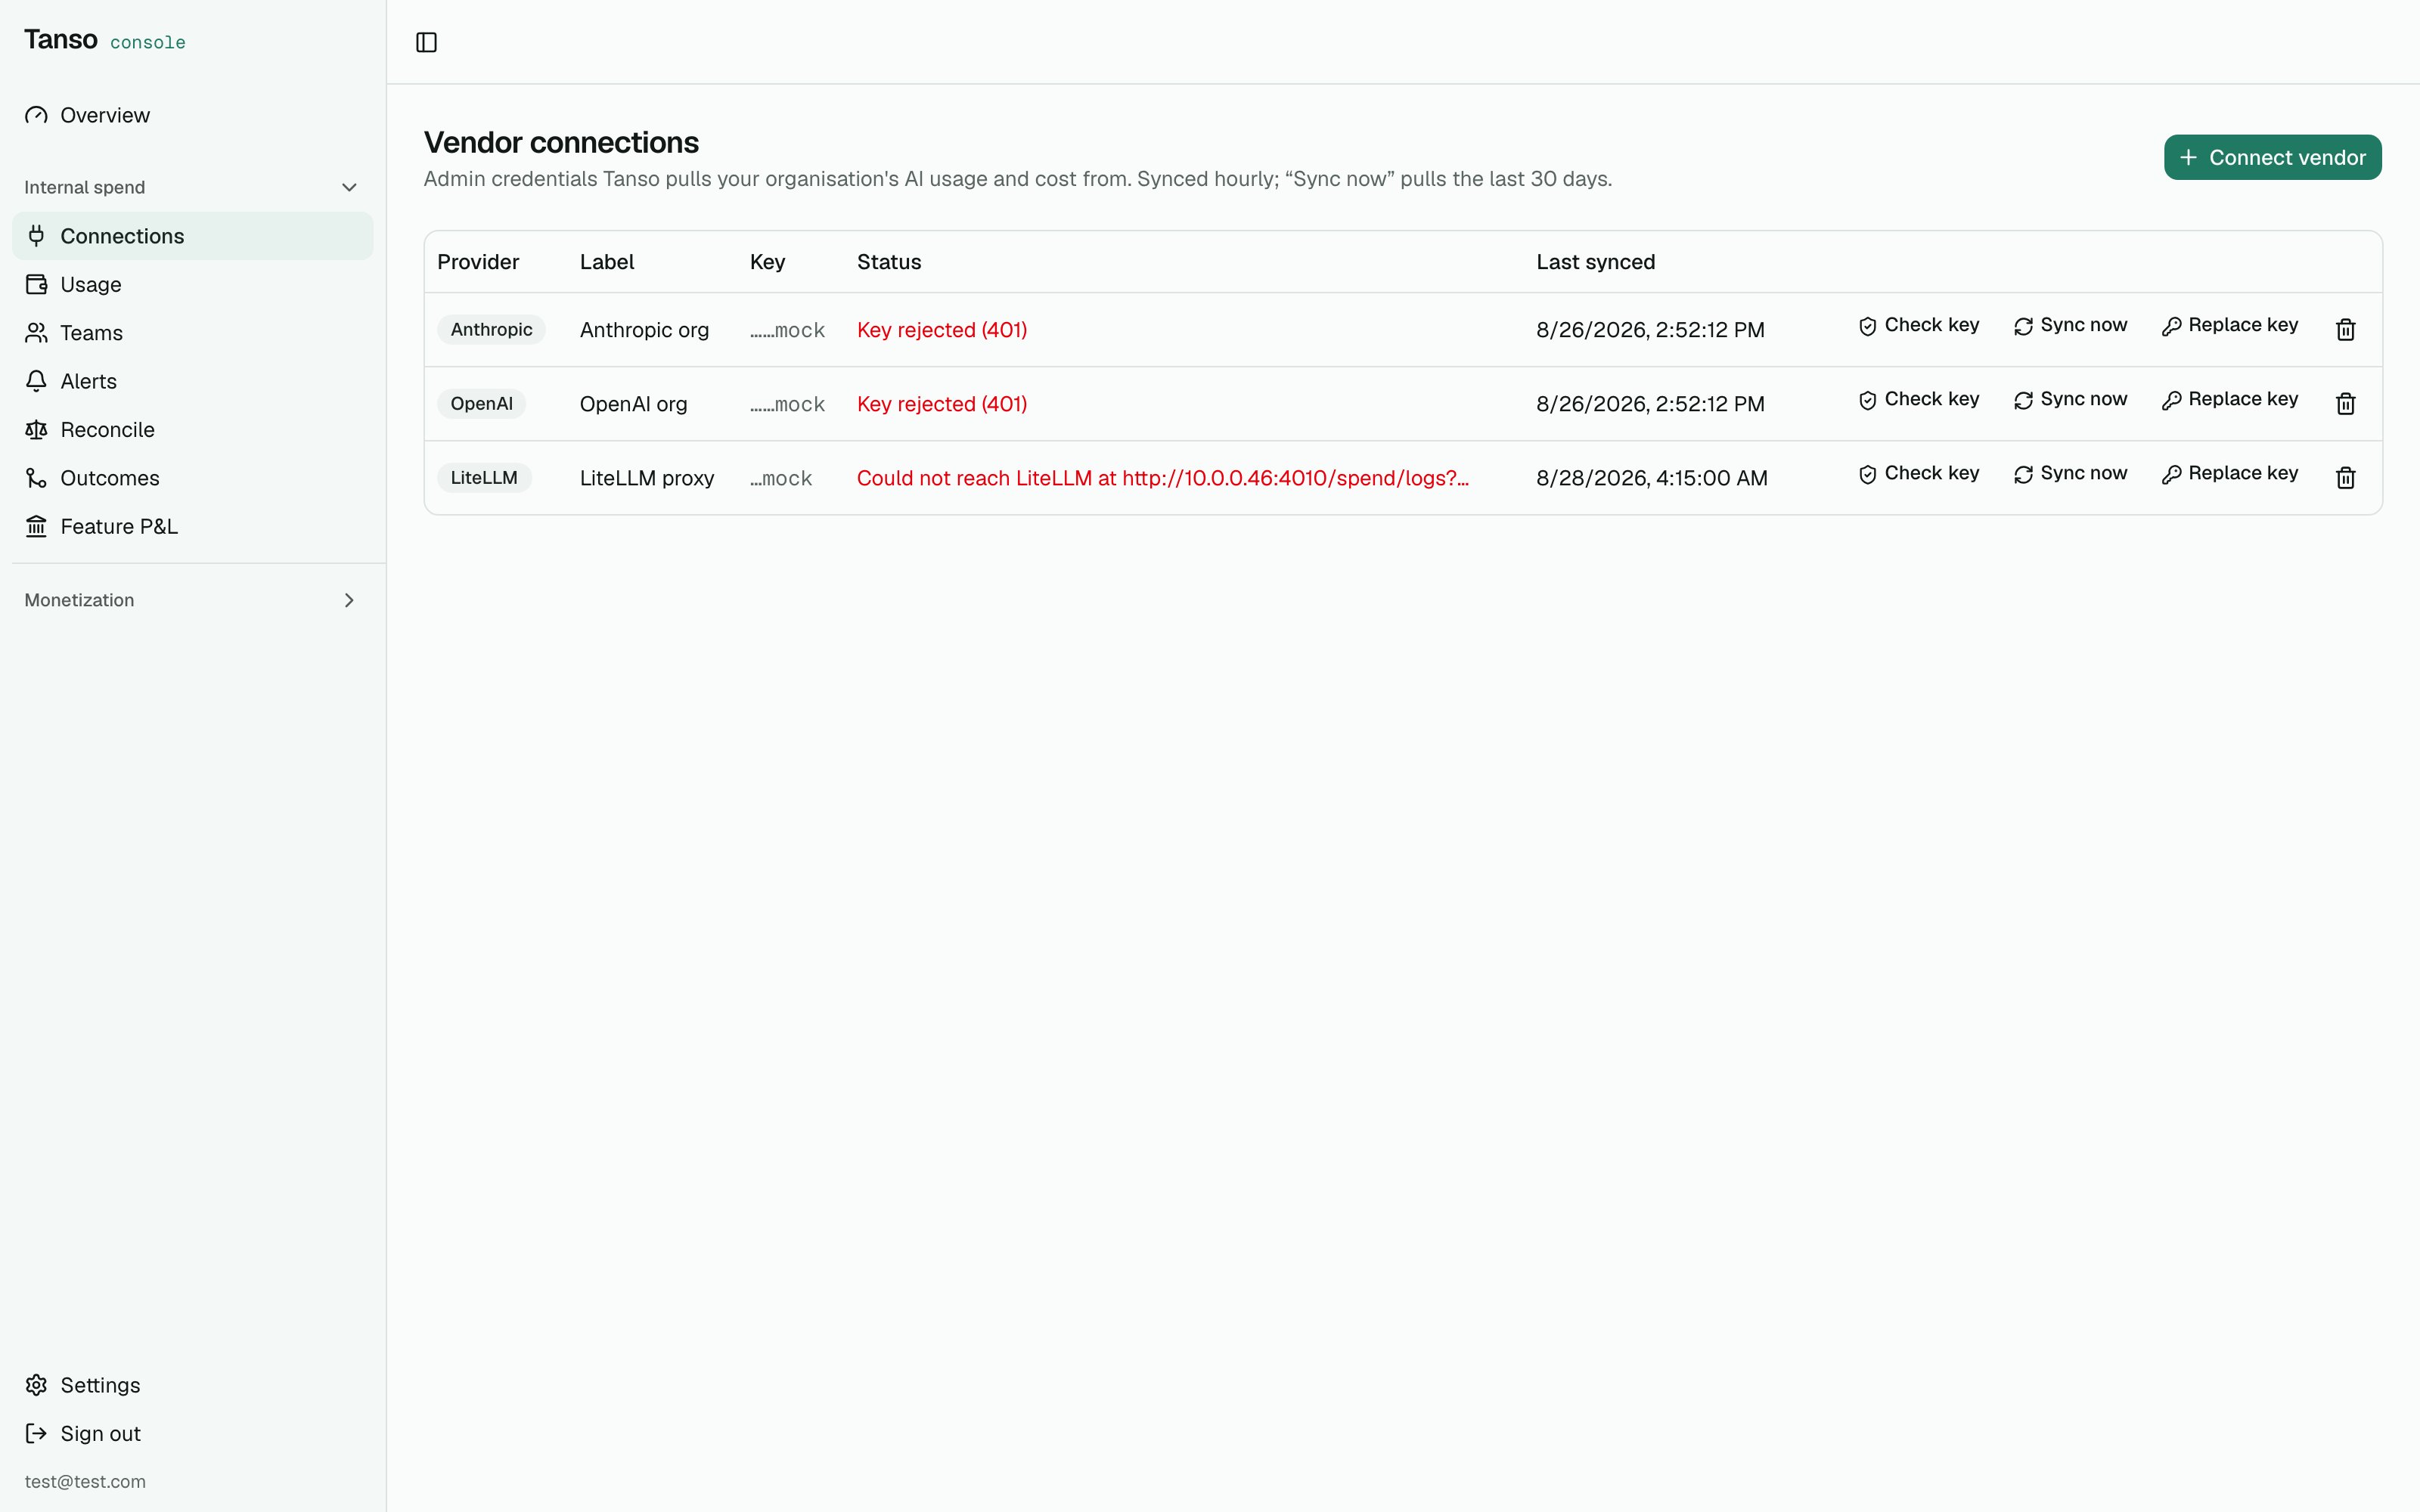Click the Anthropic row's Key rejected (401)
2420x1512 pixels.
(x=942, y=330)
